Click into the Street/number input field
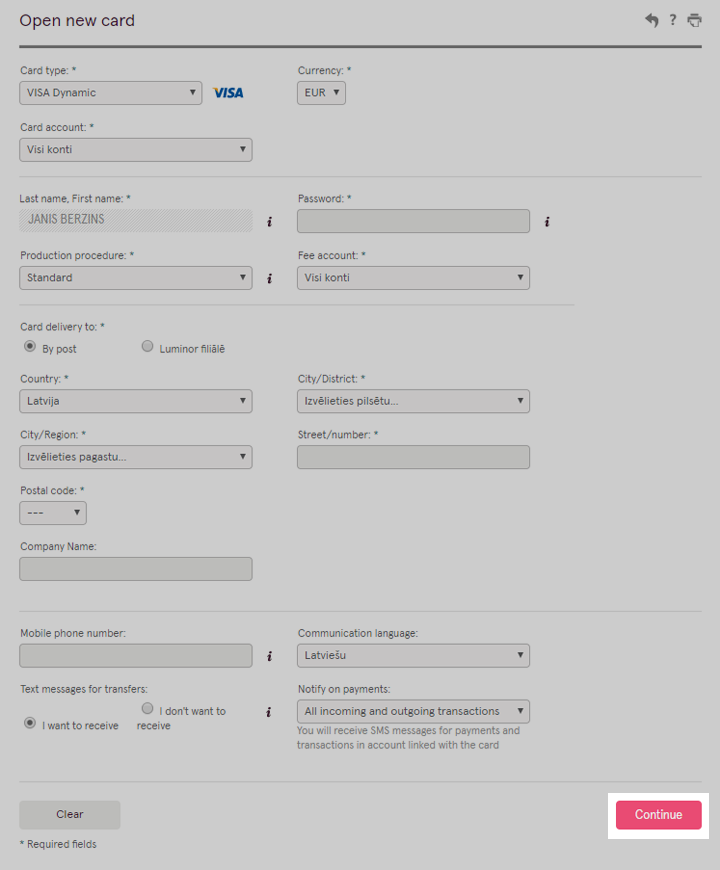The image size is (720, 870). (412, 457)
